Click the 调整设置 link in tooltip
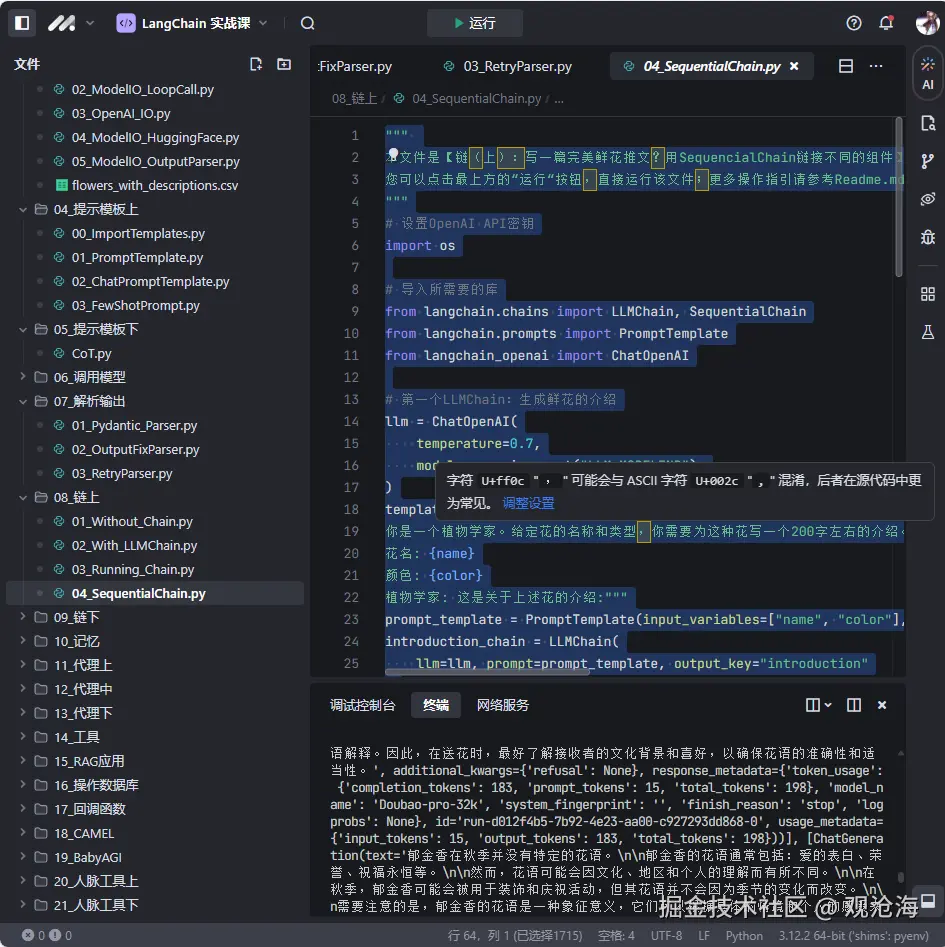The width and height of the screenshot is (945, 947). pos(528,503)
